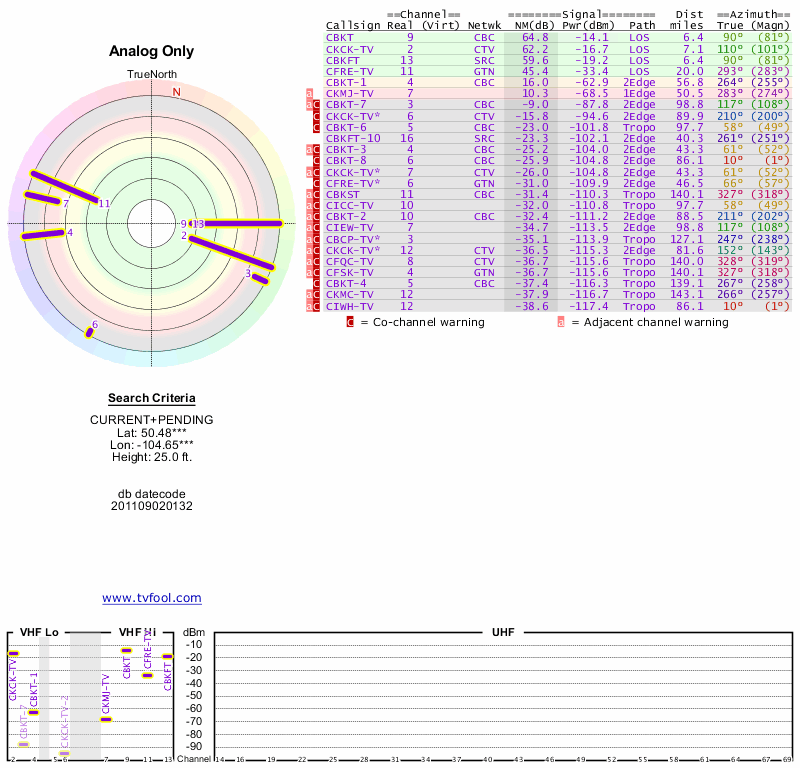Click the red N marker on the radar
Screen dimensions: 800x768
[x=177, y=92]
